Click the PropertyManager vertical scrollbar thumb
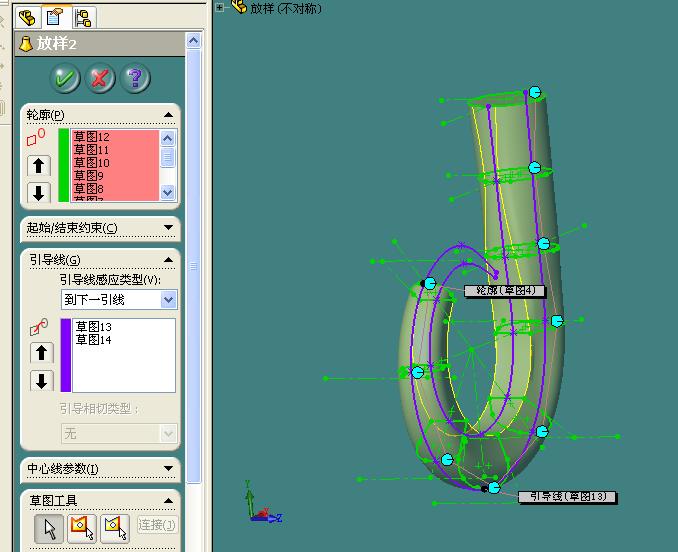The image size is (678, 552). click(x=193, y=266)
